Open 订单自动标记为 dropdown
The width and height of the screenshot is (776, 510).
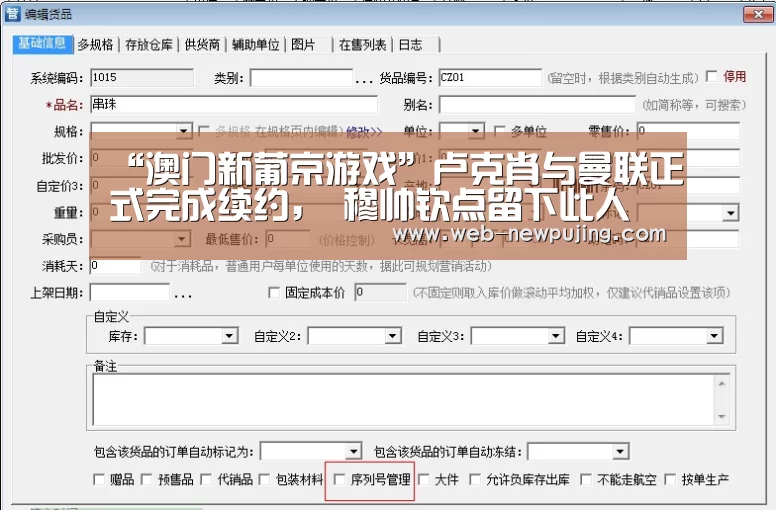[x=353, y=451]
